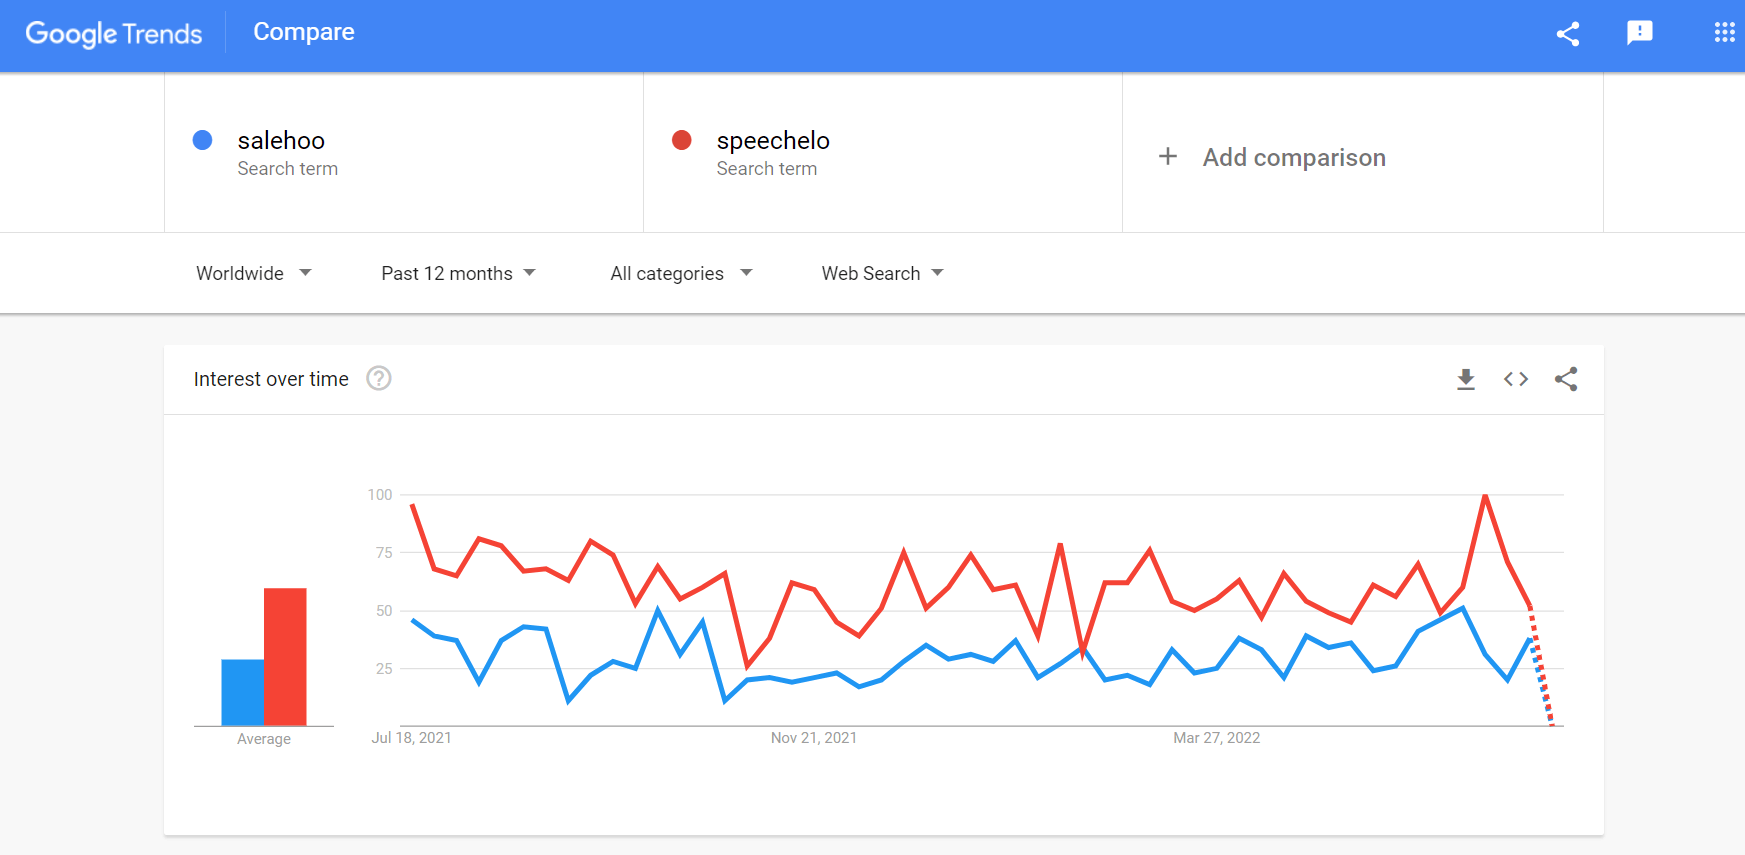Viewport: 1745px width, 855px height.
Task: Open the All categories dropdown
Action: click(681, 273)
